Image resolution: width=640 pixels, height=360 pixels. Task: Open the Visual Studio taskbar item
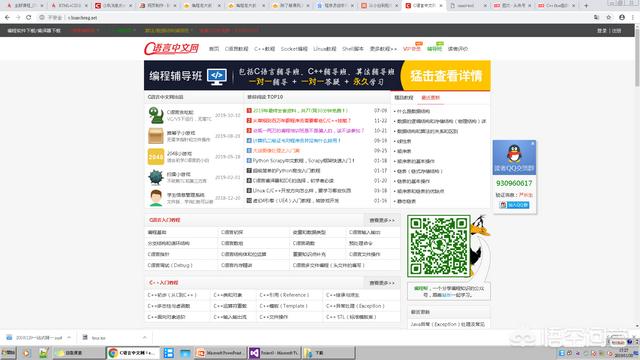click(x=273, y=353)
